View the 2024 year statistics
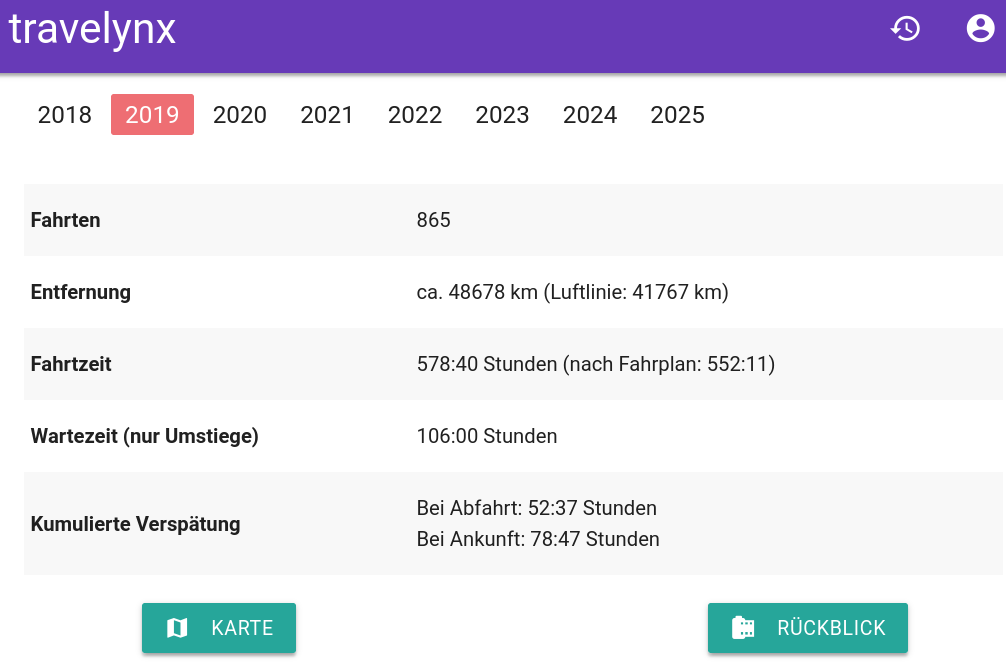The height and width of the screenshot is (666, 1006). [590, 115]
